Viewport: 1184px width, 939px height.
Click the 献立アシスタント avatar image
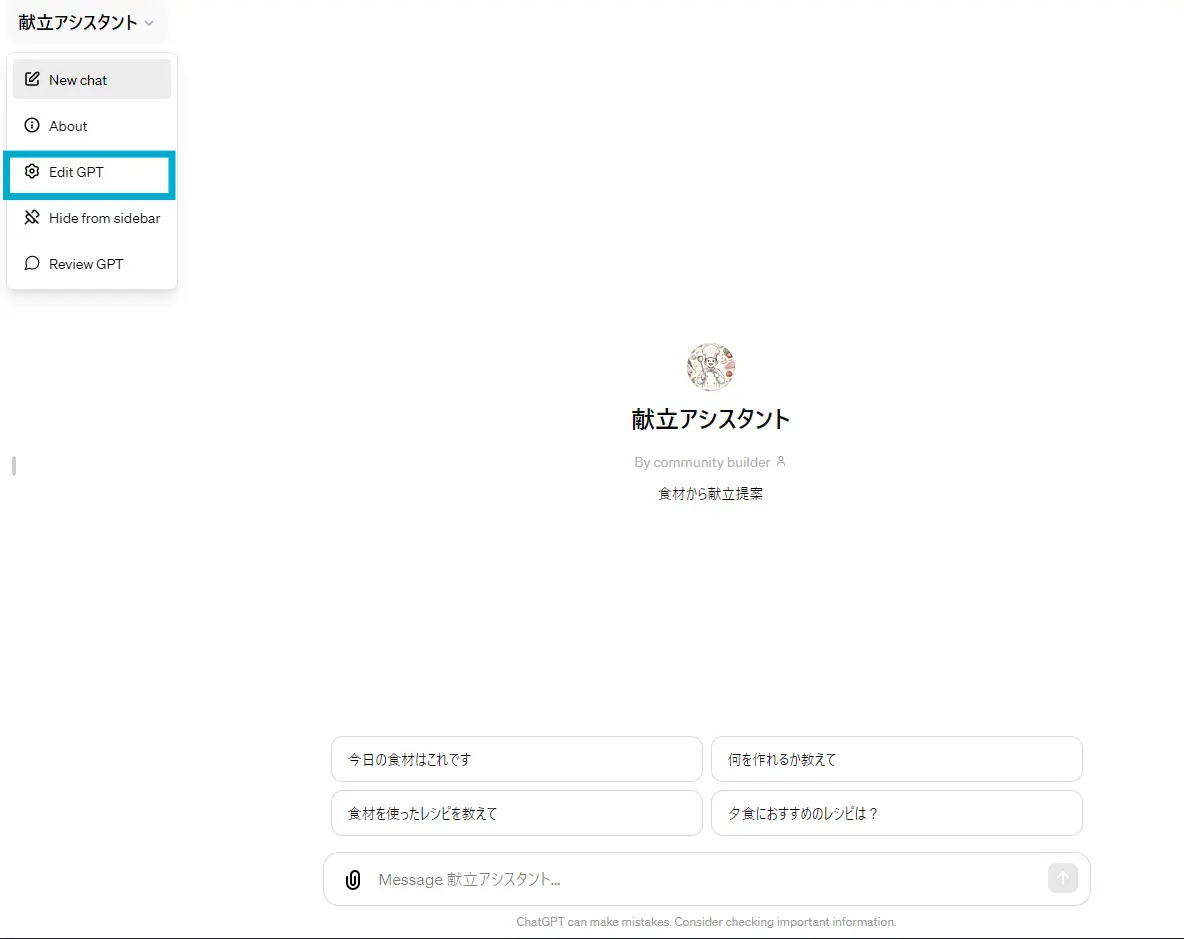pos(710,366)
